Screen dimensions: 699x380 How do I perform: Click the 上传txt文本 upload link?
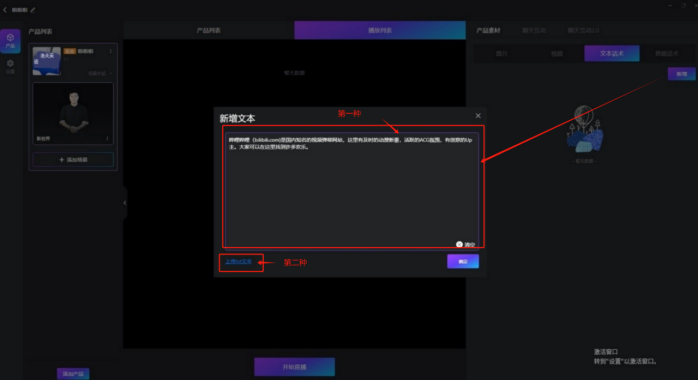pyautogui.click(x=238, y=262)
